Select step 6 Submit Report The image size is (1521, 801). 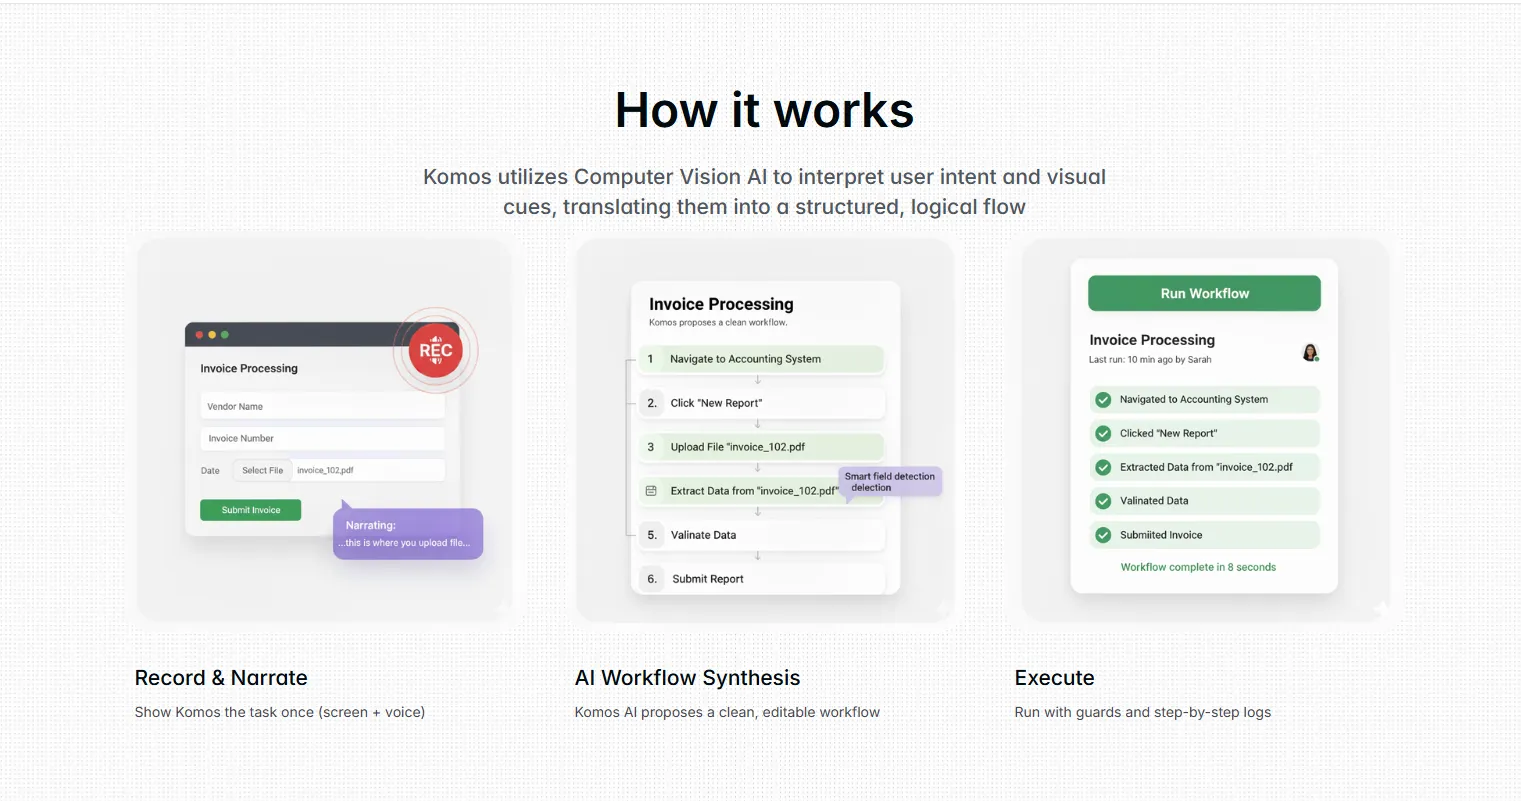(x=761, y=579)
